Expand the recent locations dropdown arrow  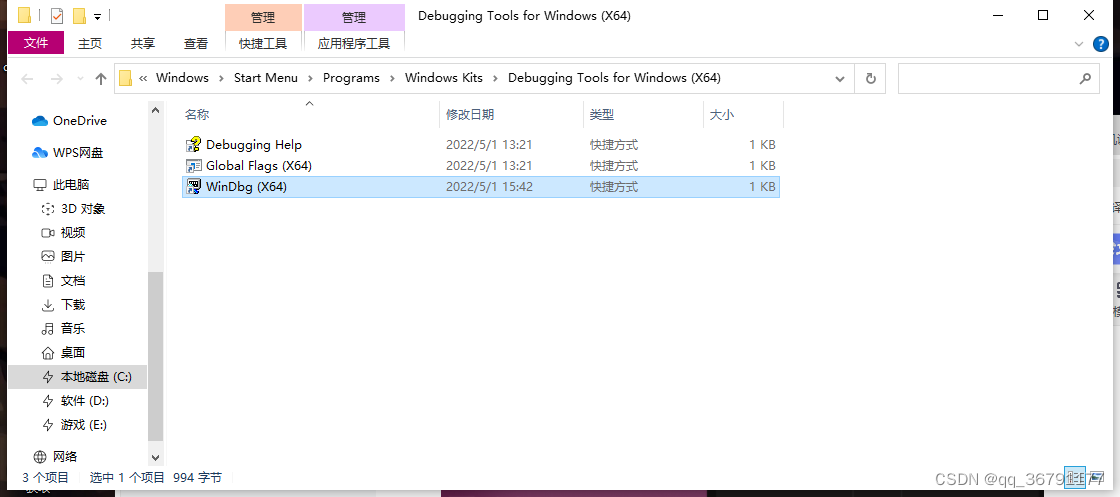coord(80,79)
